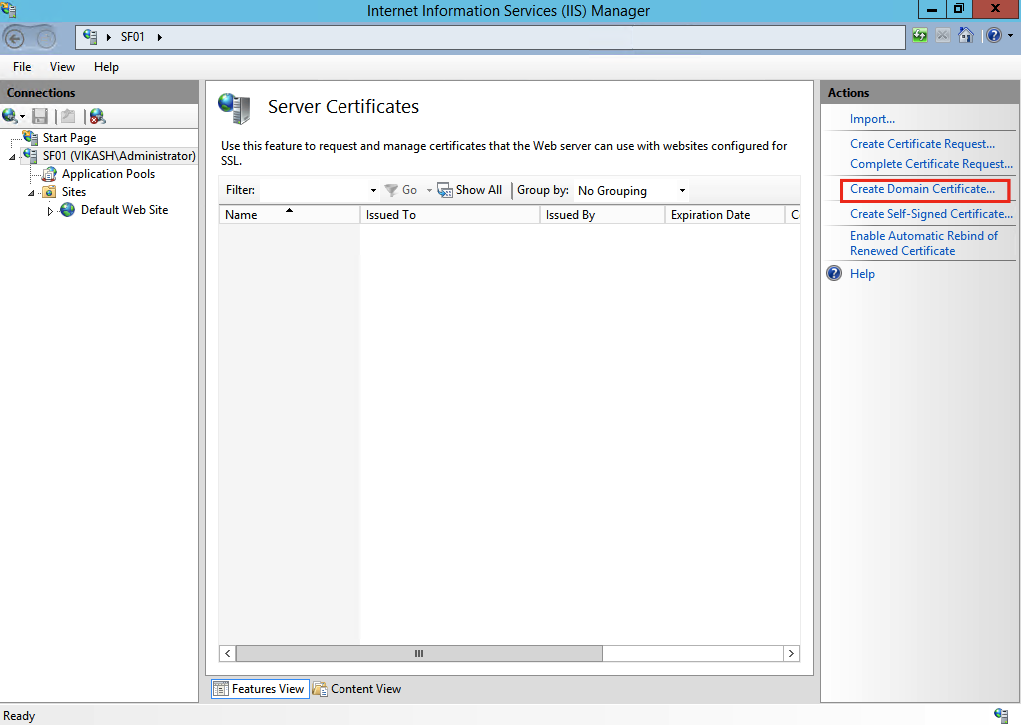
Task: Open the dropdown arrow next to Go
Action: click(x=429, y=190)
